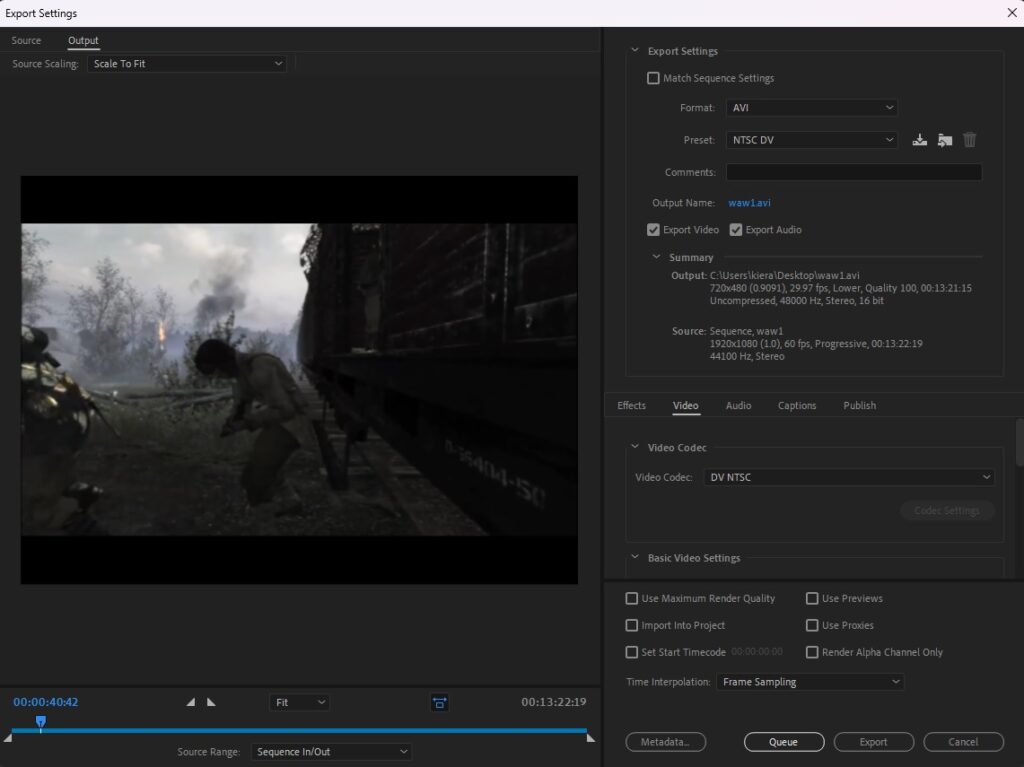Image resolution: width=1024 pixels, height=767 pixels.
Task: Enable Use Maximum Render Quality
Action: [x=632, y=599]
